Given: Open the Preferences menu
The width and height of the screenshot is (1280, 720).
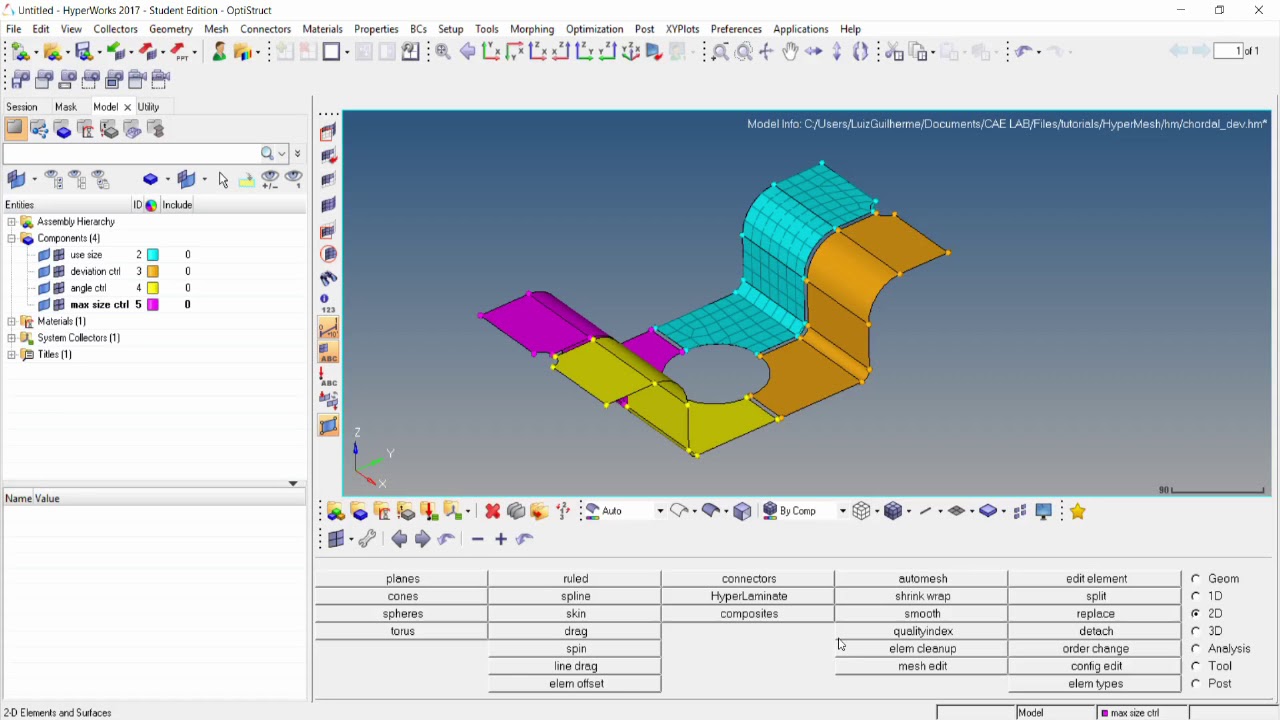Looking at the screenshot, I should click(735, 29).
